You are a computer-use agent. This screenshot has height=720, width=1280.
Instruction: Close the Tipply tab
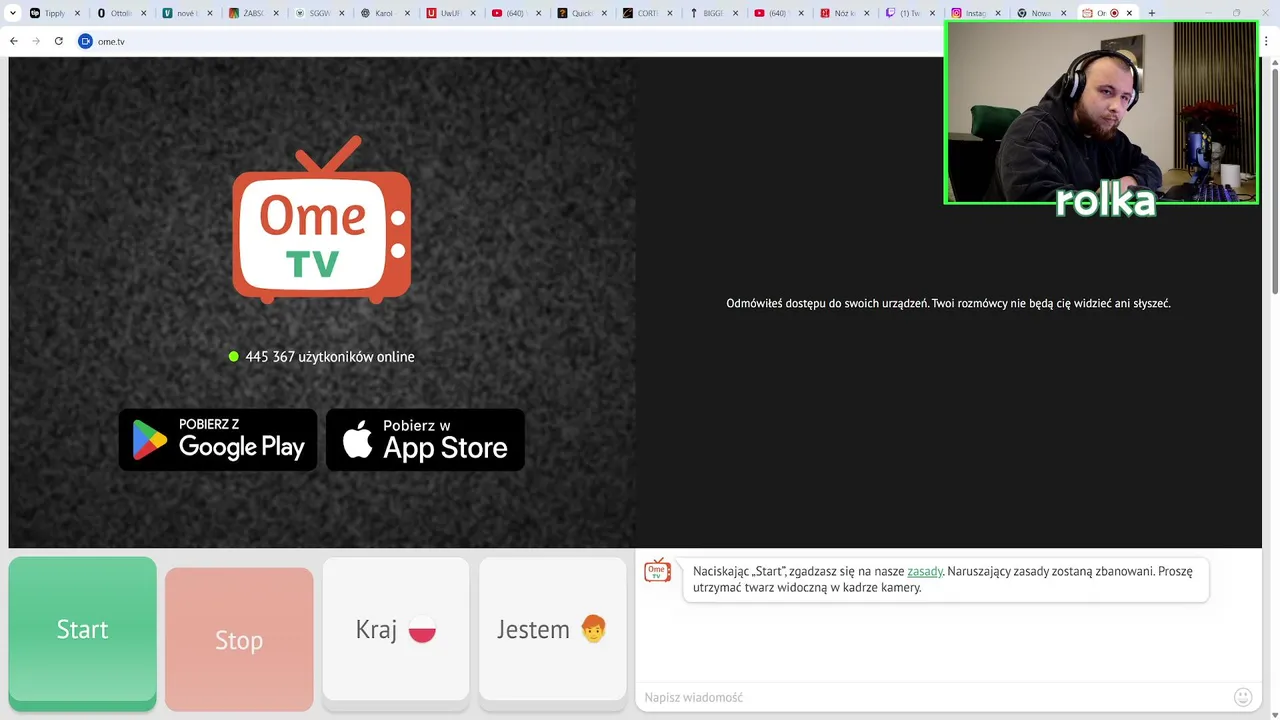[x=77, y=13]
